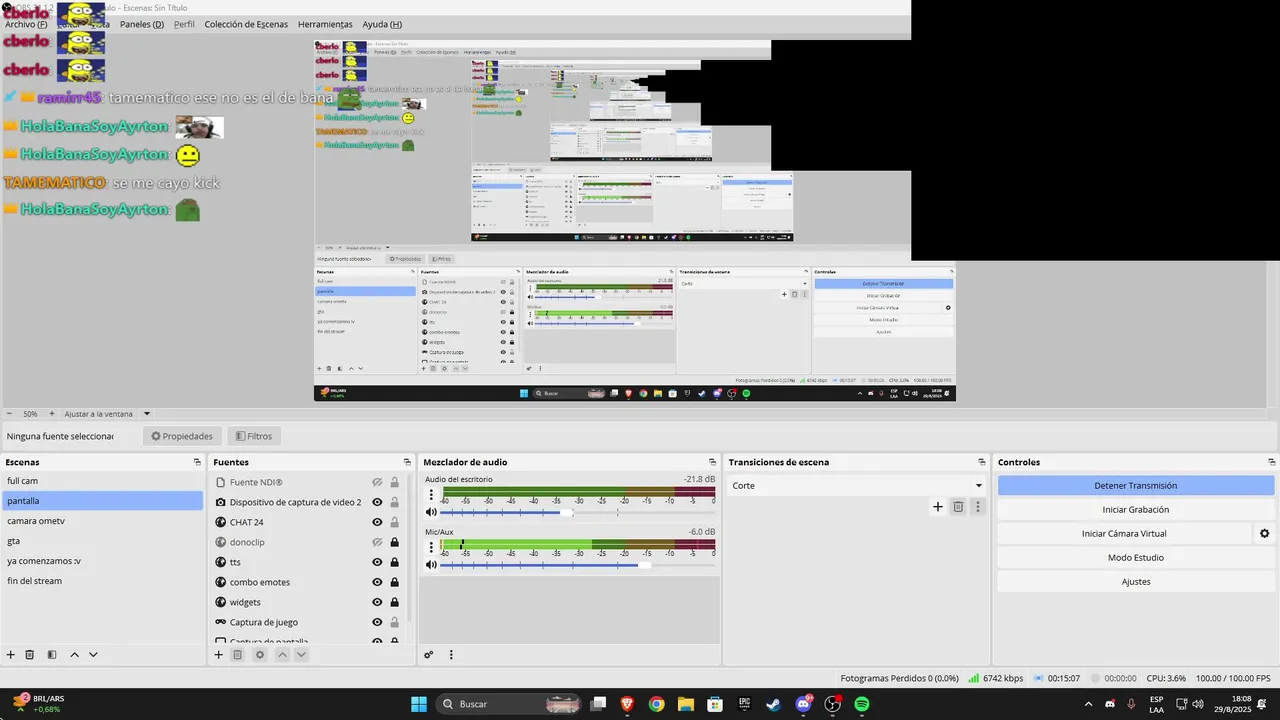Undock the Mezclador de audio panel

click(712, 462)
